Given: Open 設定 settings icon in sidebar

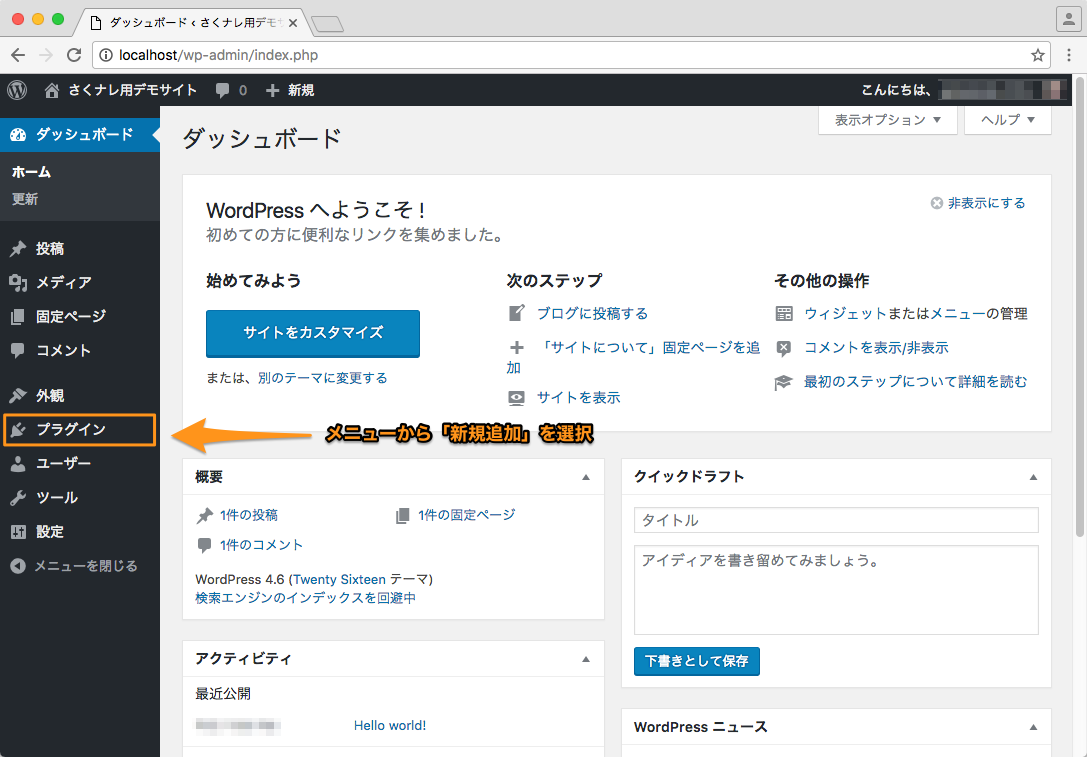Looking at the screenshot, I should click(18, 532).
